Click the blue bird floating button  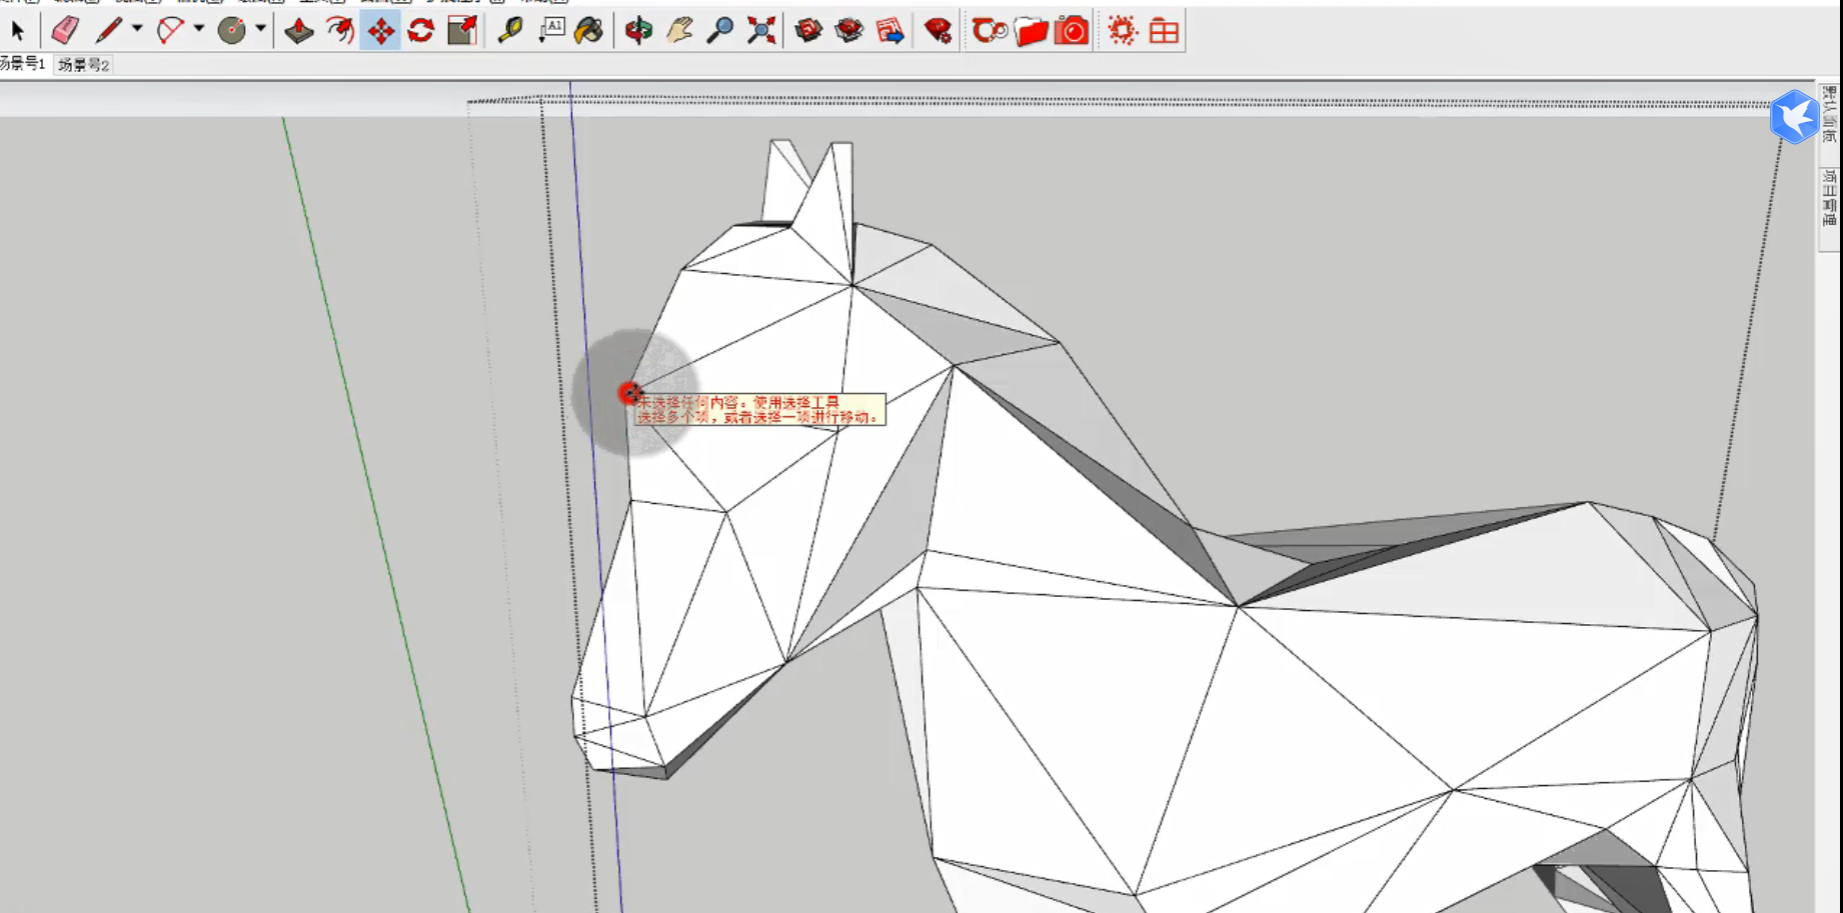(1793, 117)
